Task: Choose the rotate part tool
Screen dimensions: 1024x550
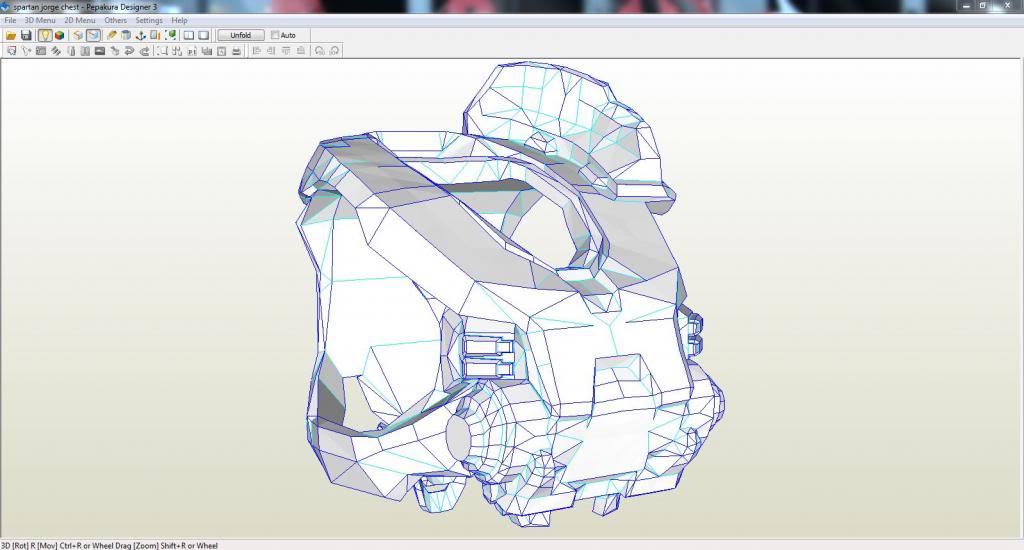Action: tap(26, 51)
